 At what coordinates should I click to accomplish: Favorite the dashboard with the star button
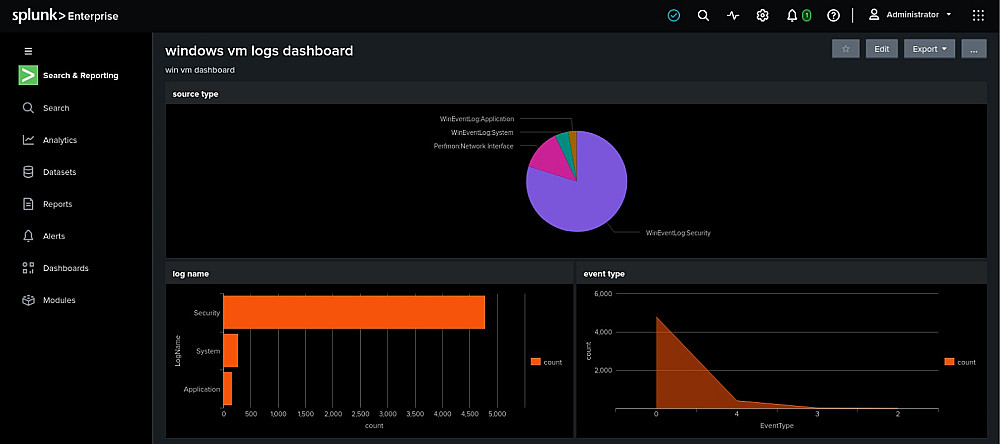coord(846,48)
